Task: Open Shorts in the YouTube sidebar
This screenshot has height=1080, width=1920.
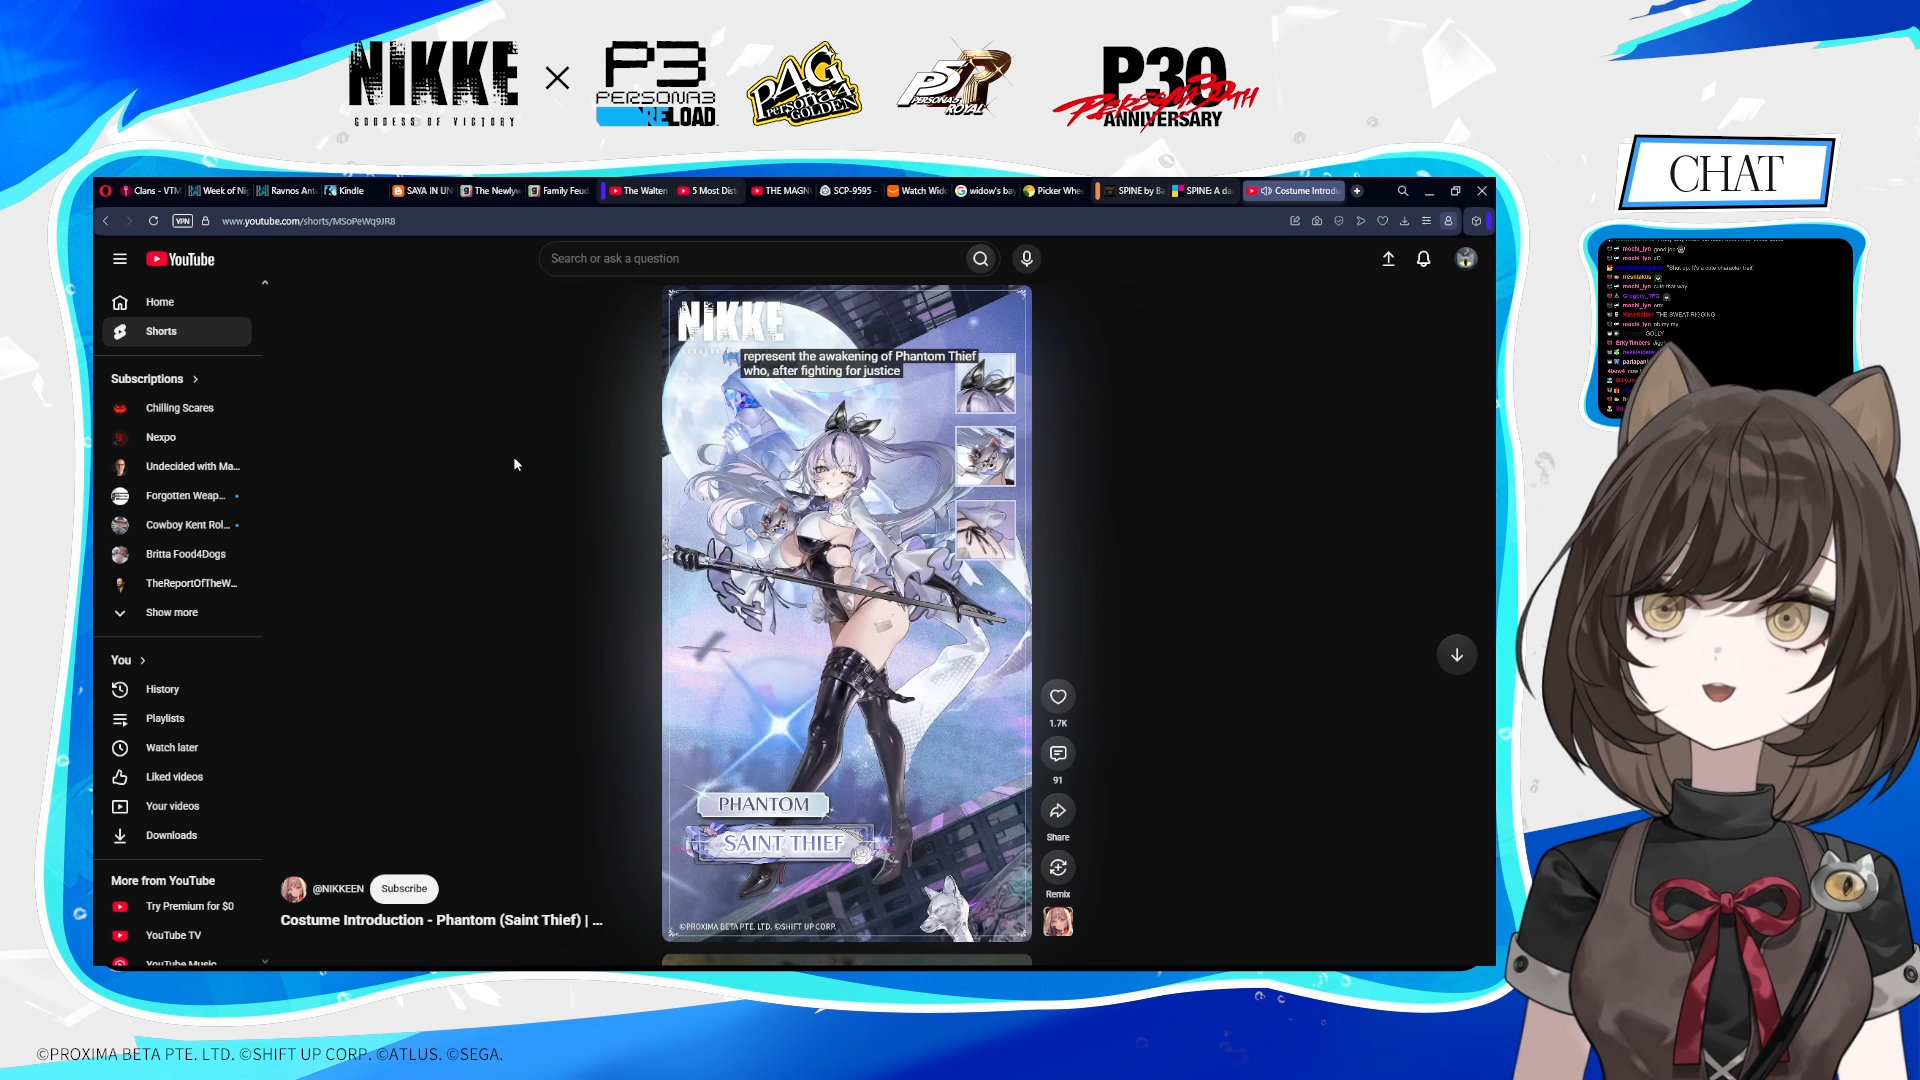Action: click(177, 332)
